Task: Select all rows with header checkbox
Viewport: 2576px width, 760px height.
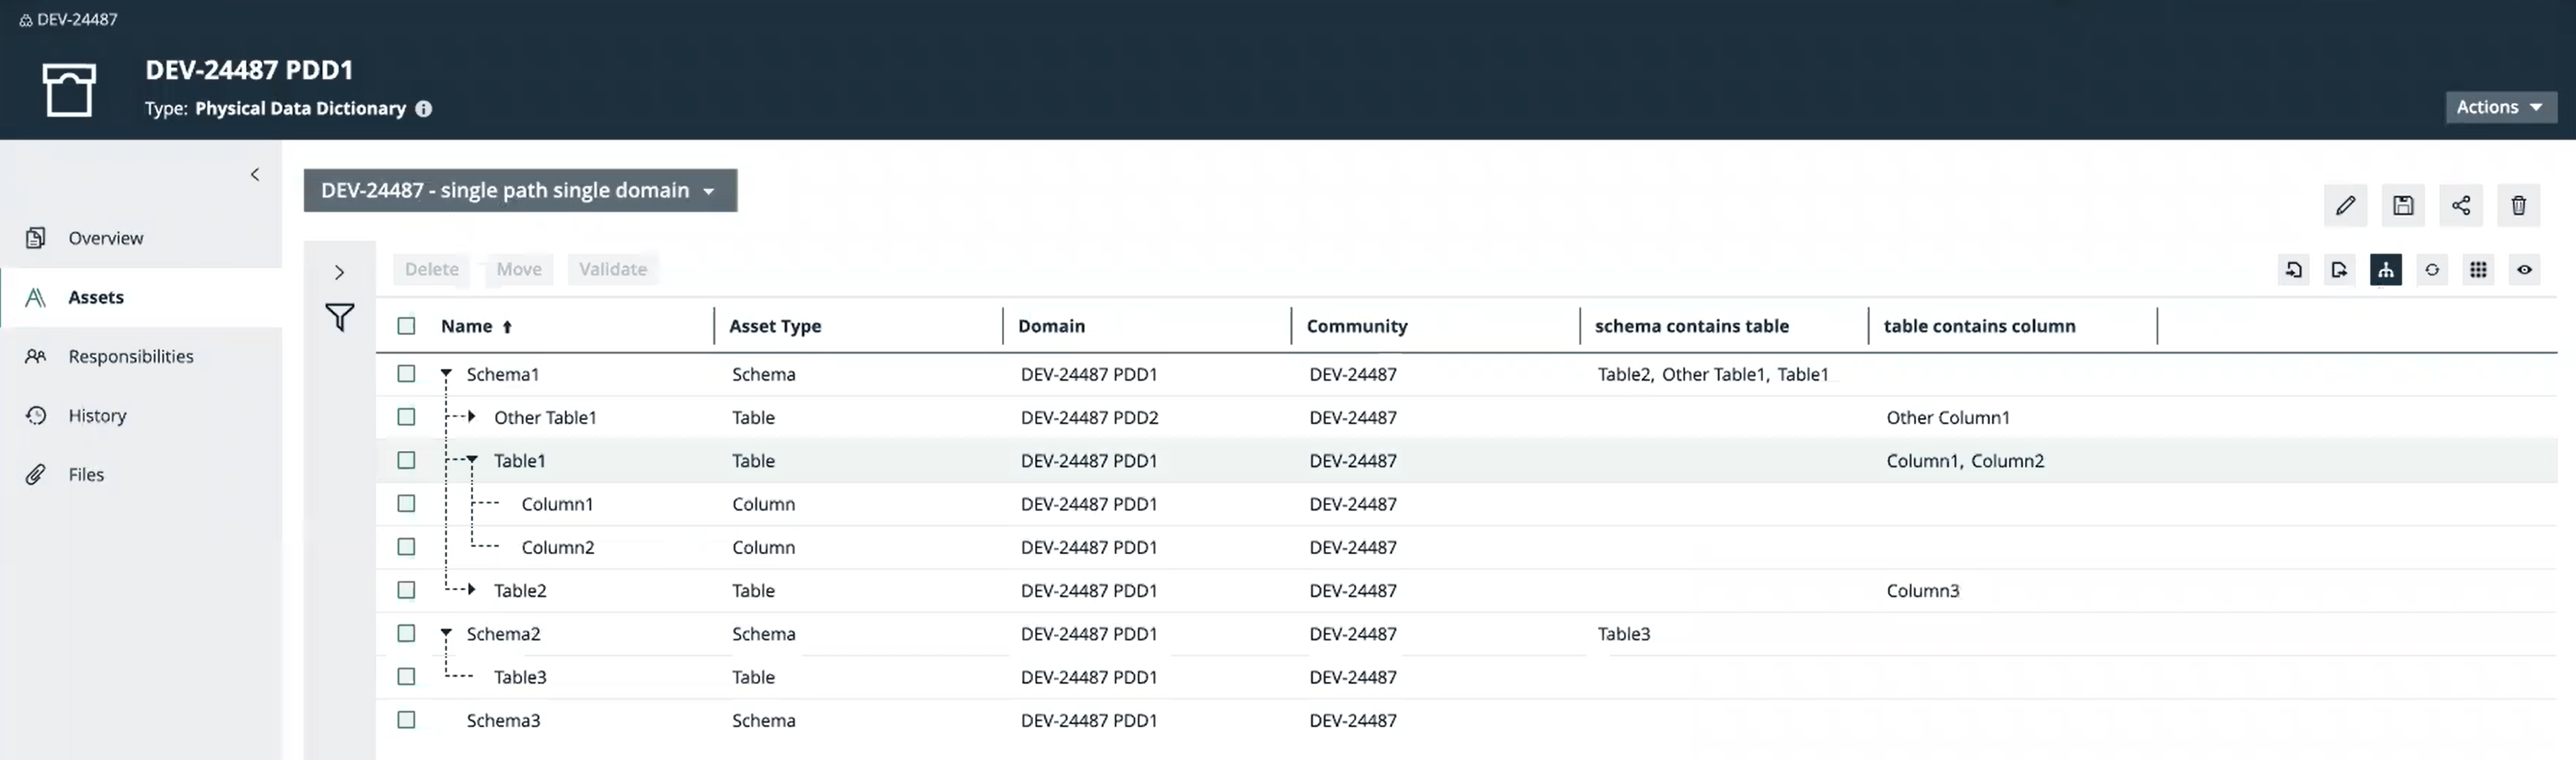Action: tap(406, 326)
